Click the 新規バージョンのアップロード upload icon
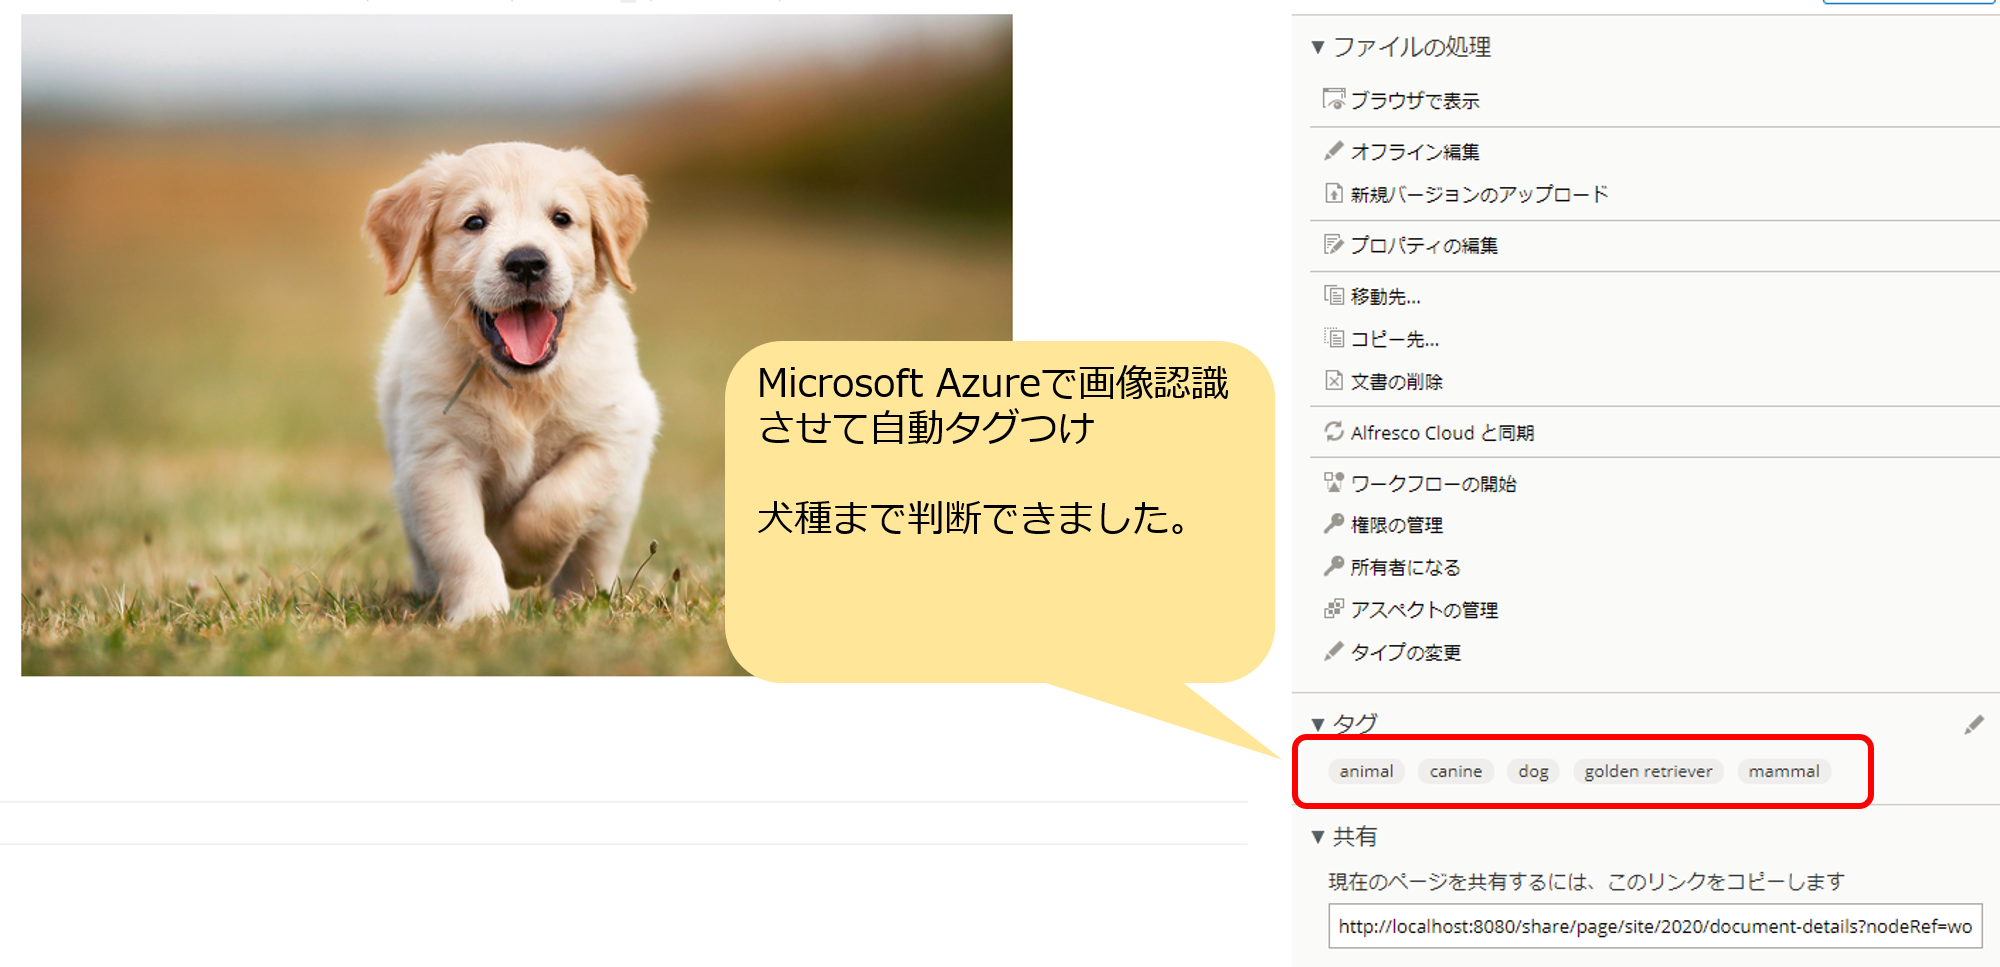This screenshot has height=967, width=2000. click(x=1334, y=193)
